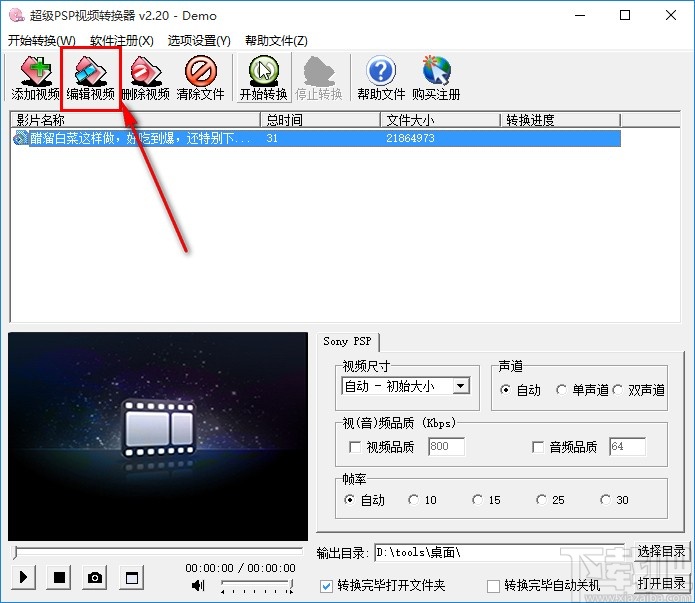Open the 软件注册(X) menu

[122, 41]
